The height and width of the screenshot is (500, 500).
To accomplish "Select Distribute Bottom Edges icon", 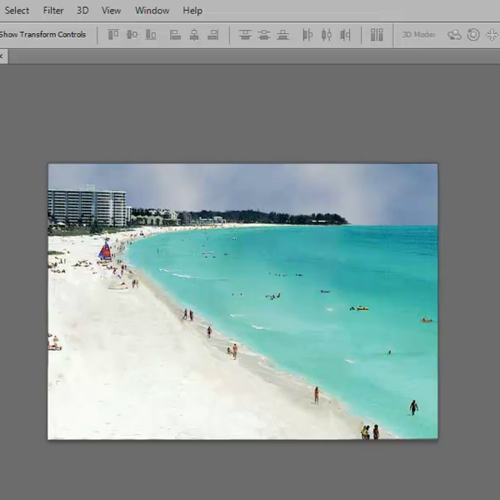I will pyautogui.click(x=283, y=34).
